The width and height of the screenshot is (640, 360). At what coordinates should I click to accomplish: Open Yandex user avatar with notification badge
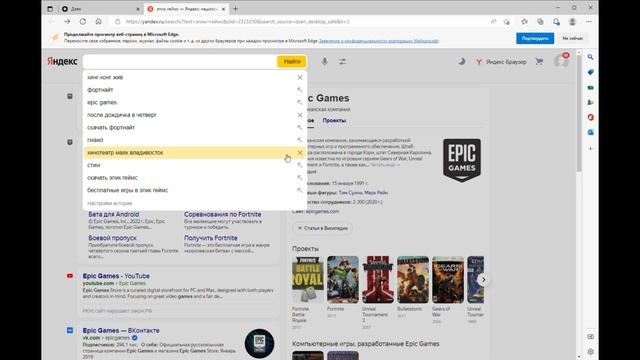pos(561,61)
